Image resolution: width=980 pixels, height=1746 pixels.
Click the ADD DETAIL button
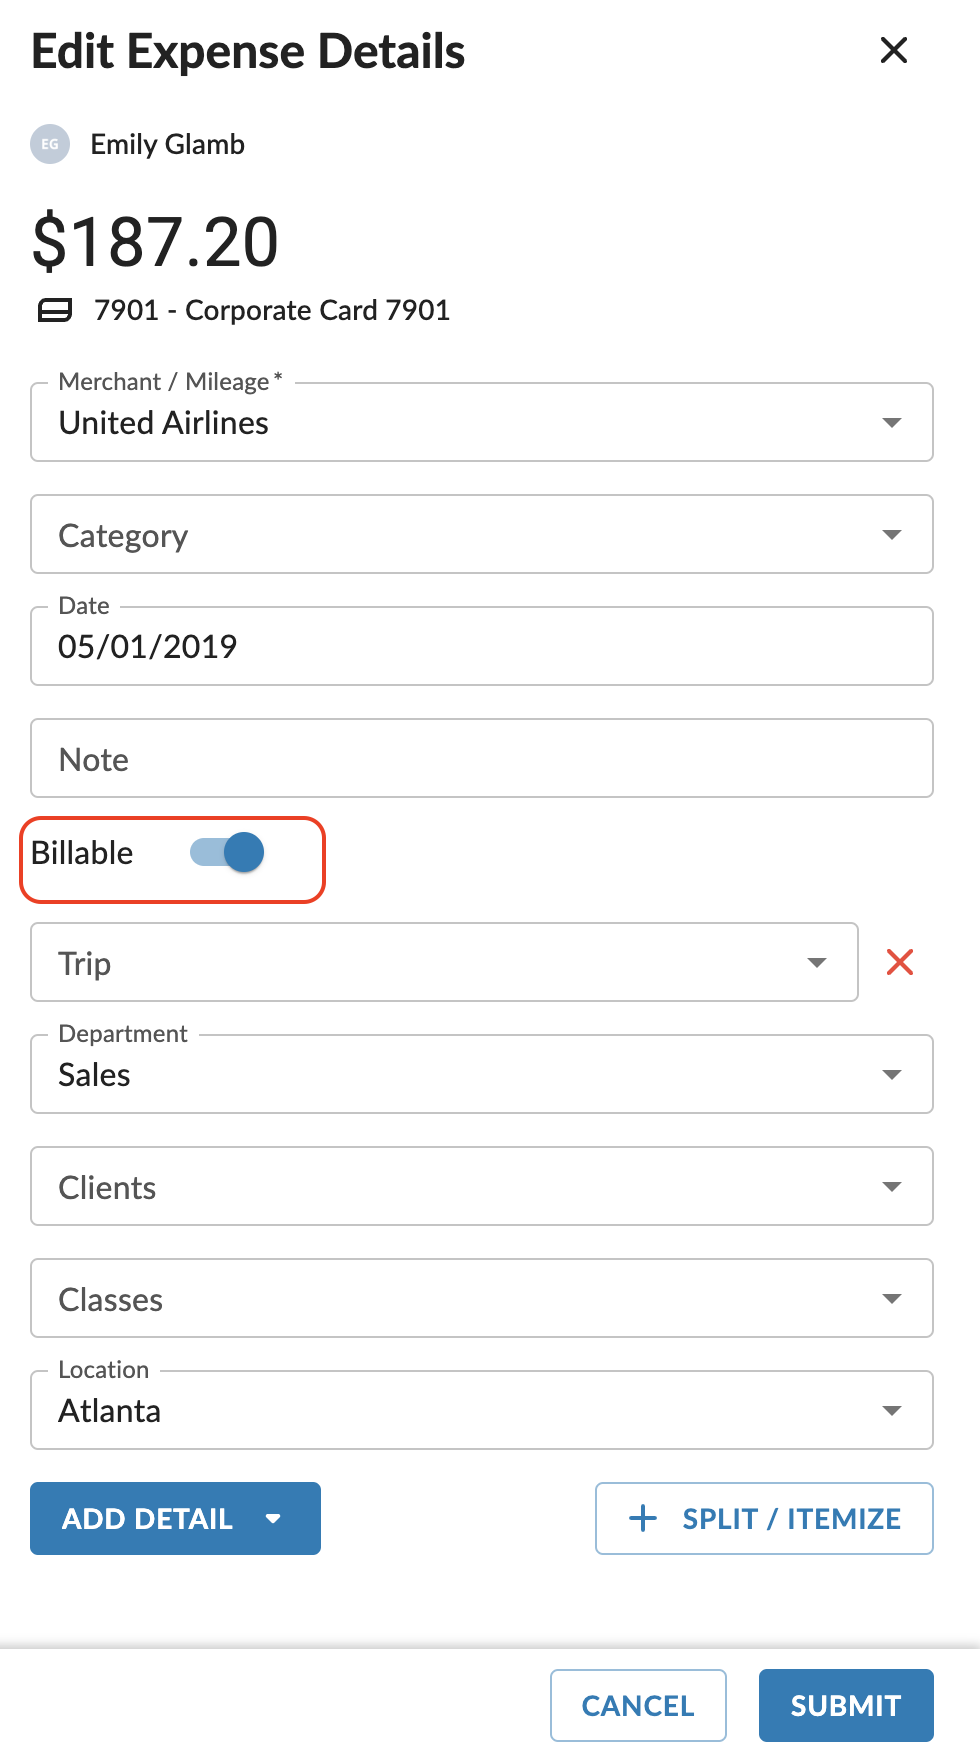[x=175, y=1518]
